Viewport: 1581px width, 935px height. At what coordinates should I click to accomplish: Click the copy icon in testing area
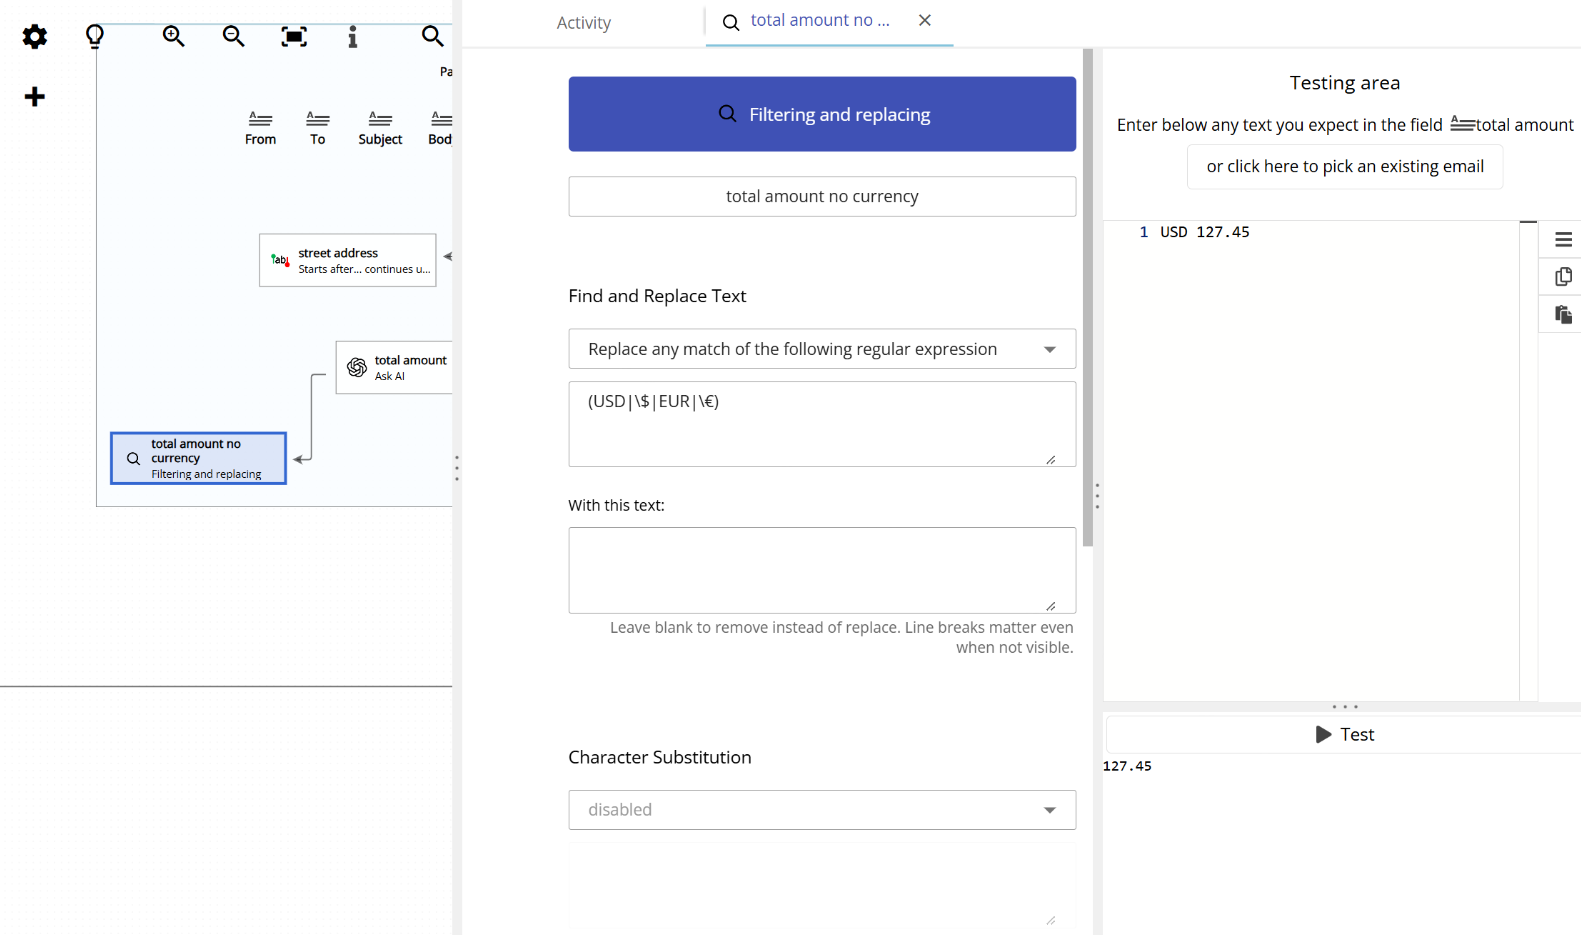[1563, 277]
